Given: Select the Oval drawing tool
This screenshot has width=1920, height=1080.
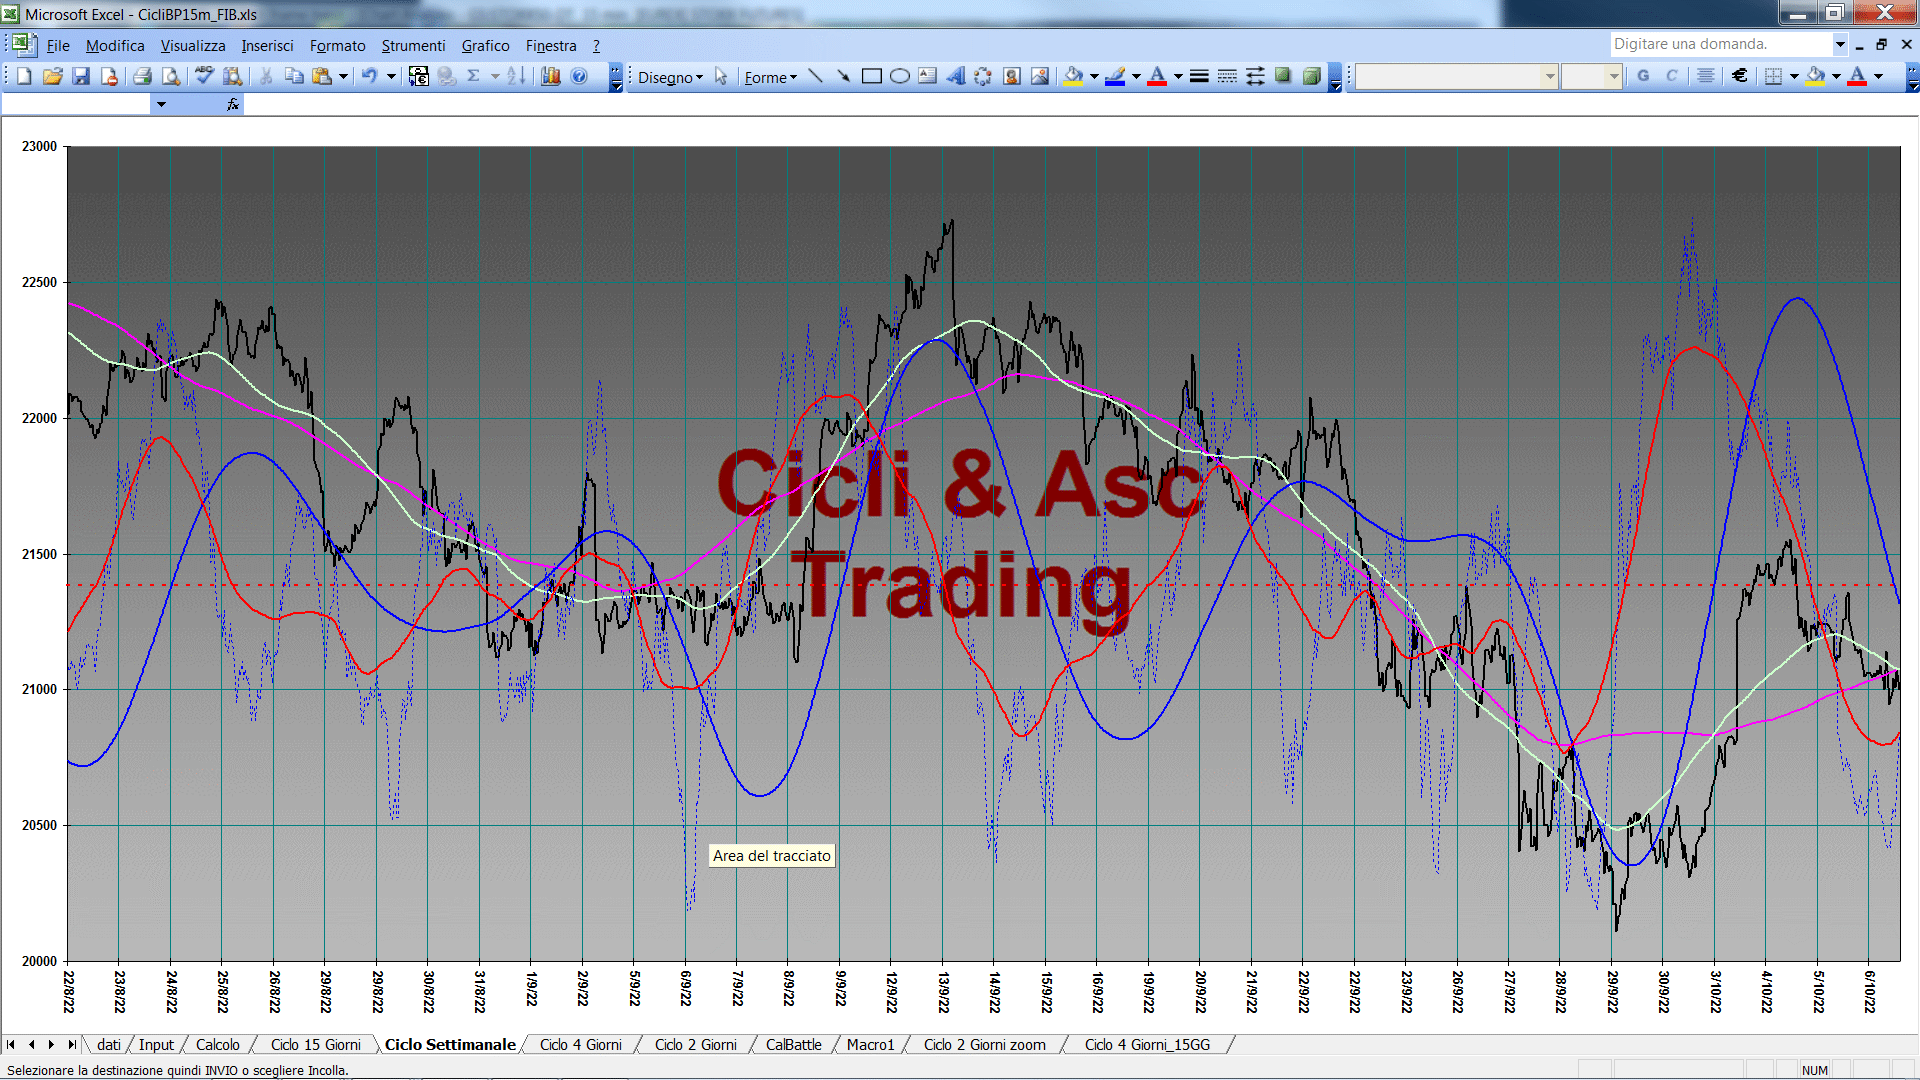Looking at the screenshot, I should (x=900, y=76).
